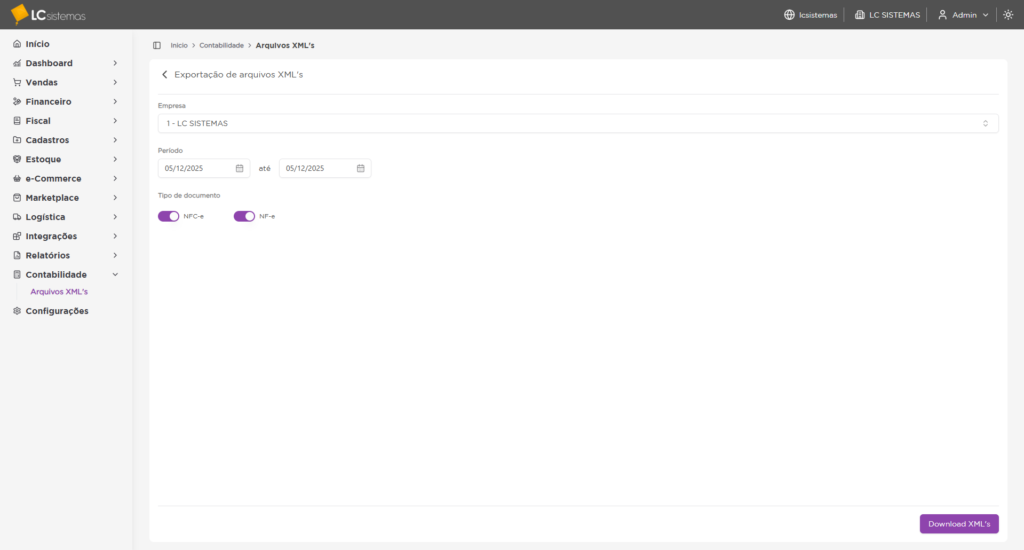Open the Empresa dropdown selector

577,123
